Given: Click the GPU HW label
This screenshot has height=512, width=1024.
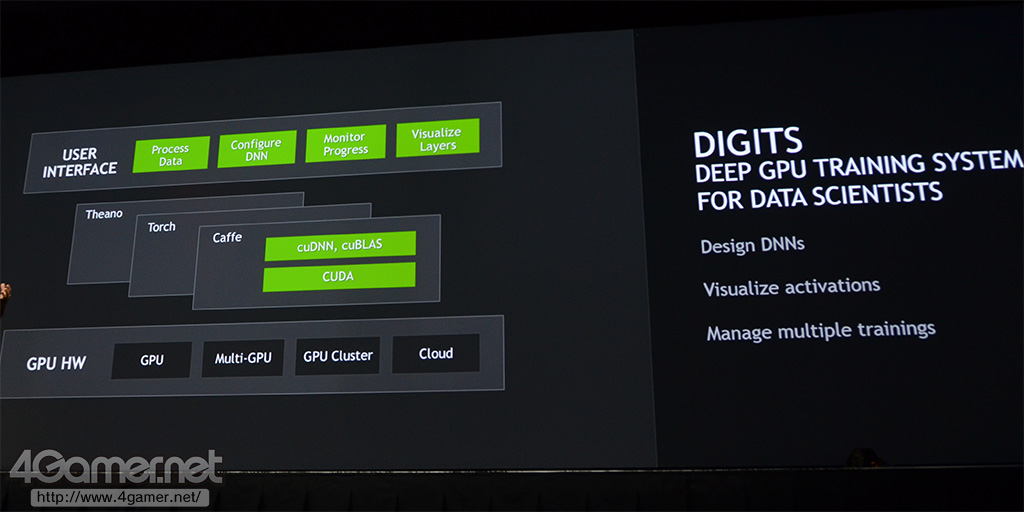Looking at the screenshot, I should pos(56,364).
